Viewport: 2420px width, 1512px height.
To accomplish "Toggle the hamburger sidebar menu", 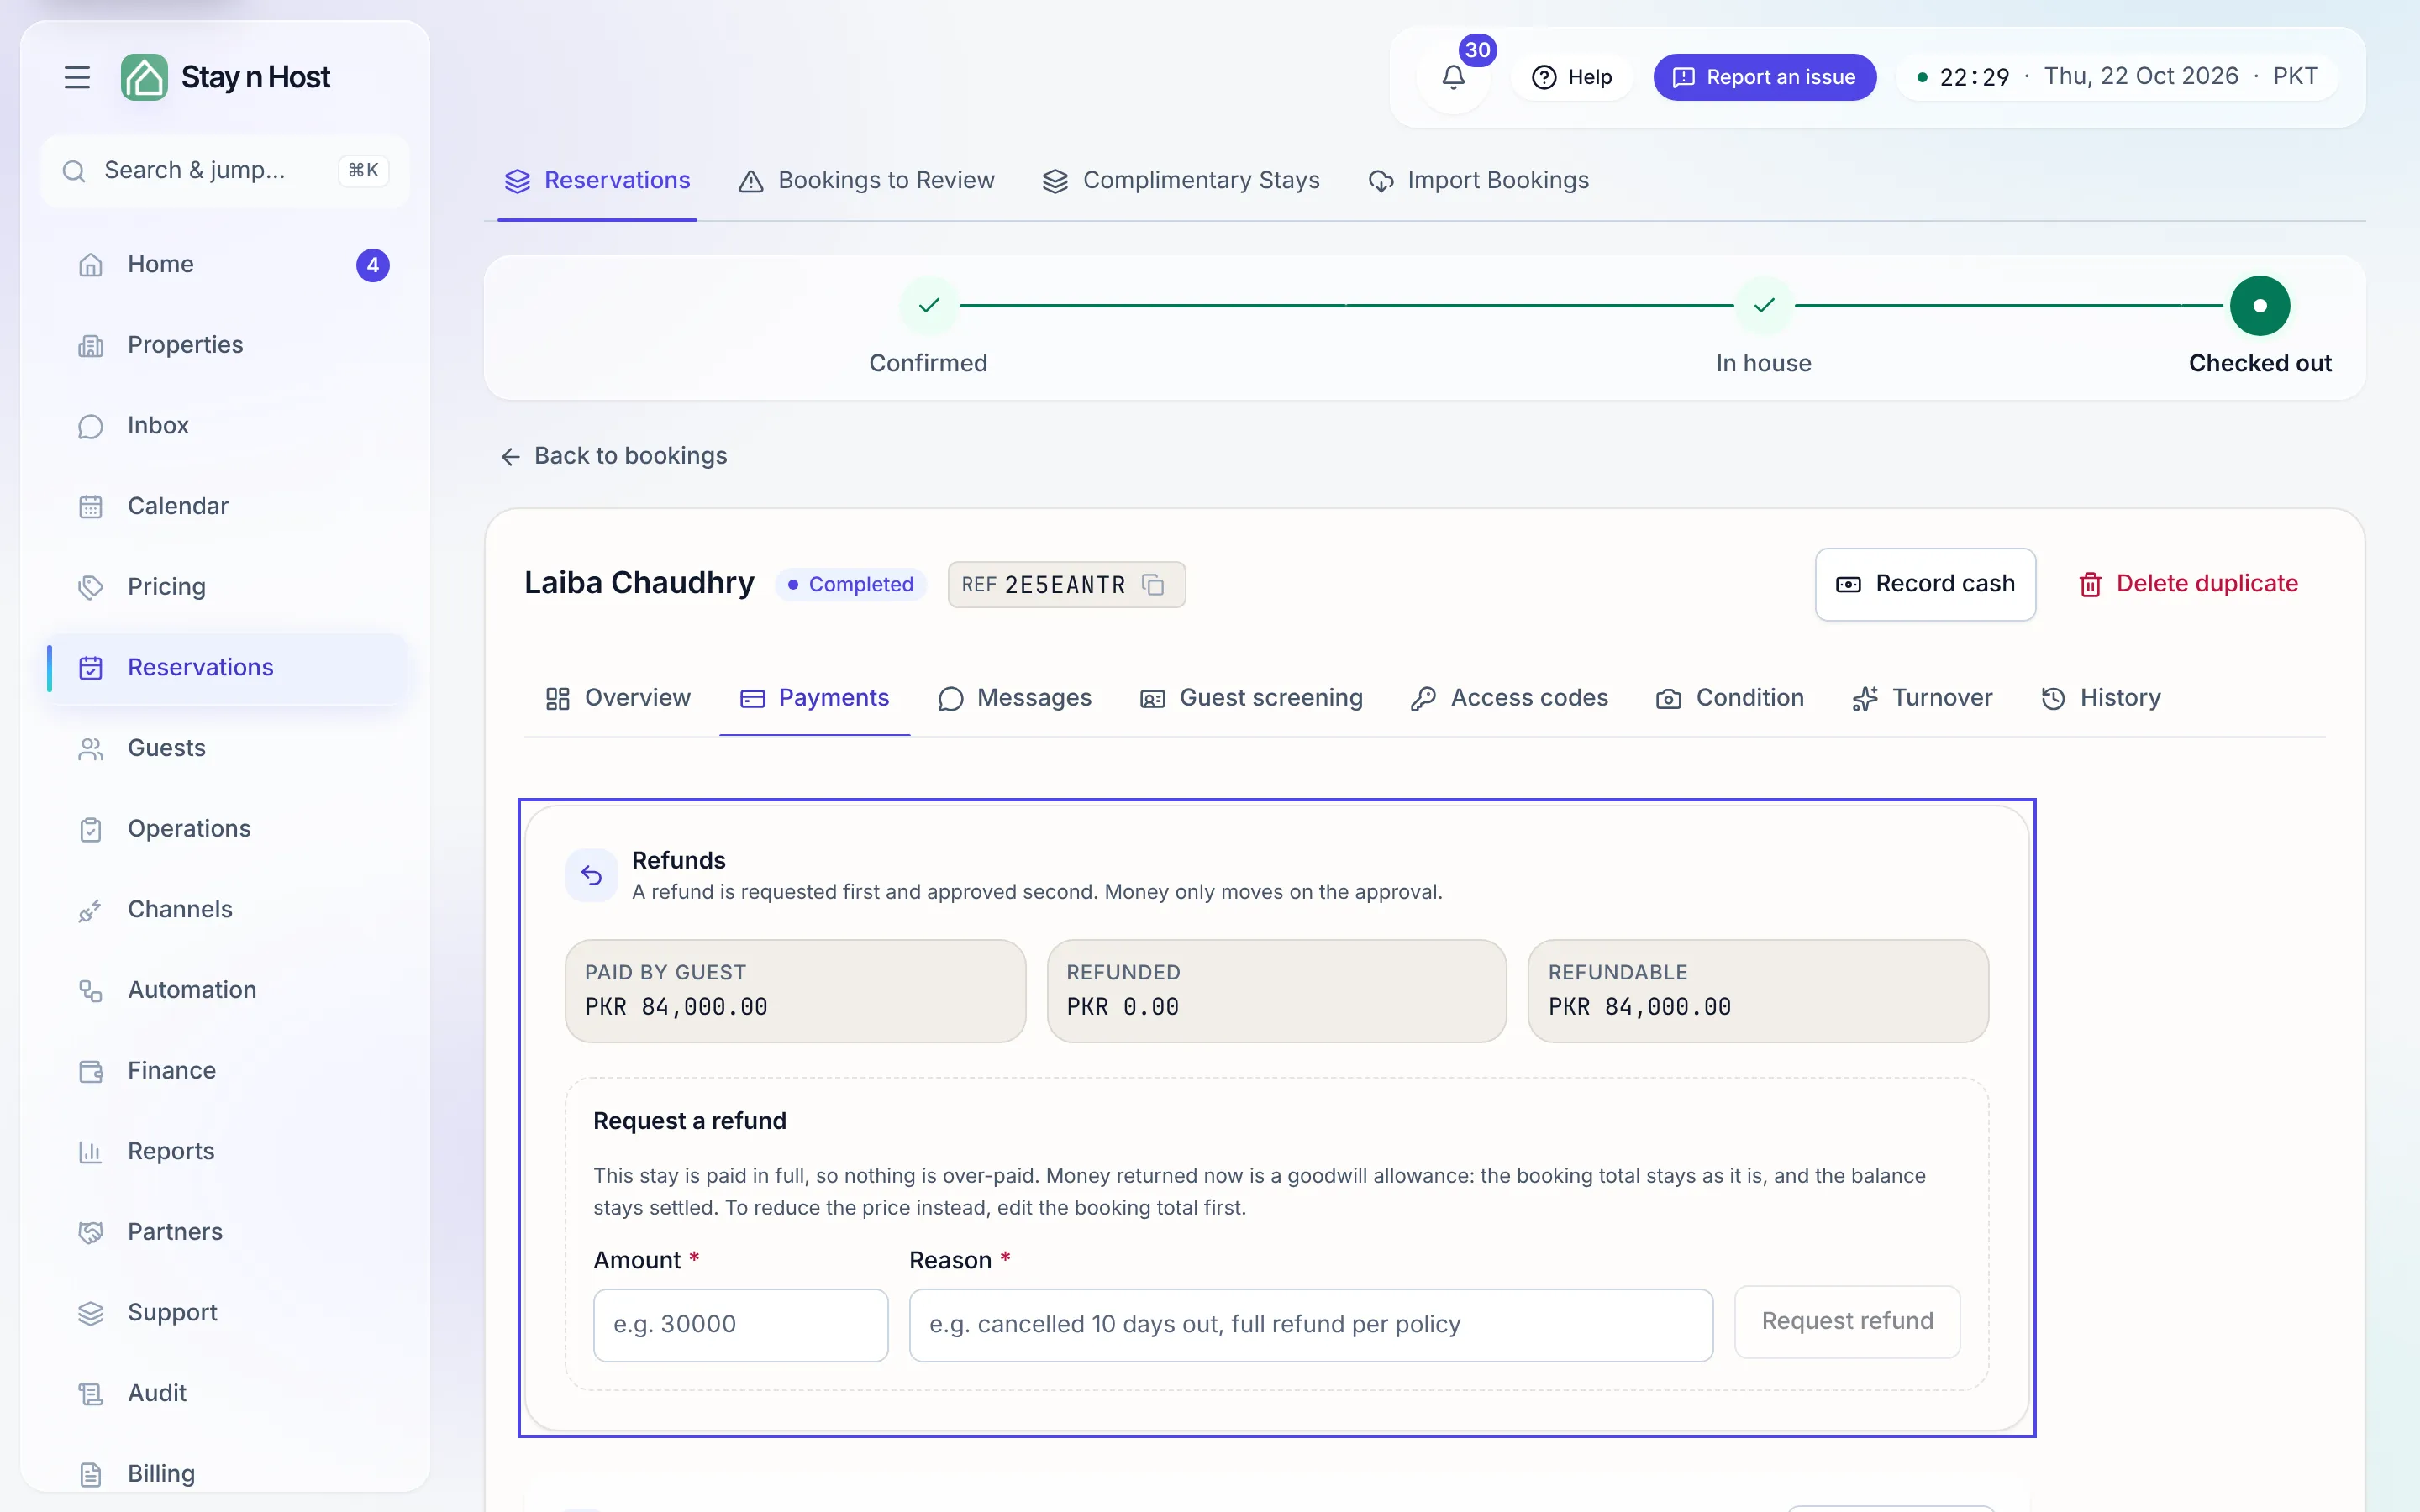I will click(77, 77).
